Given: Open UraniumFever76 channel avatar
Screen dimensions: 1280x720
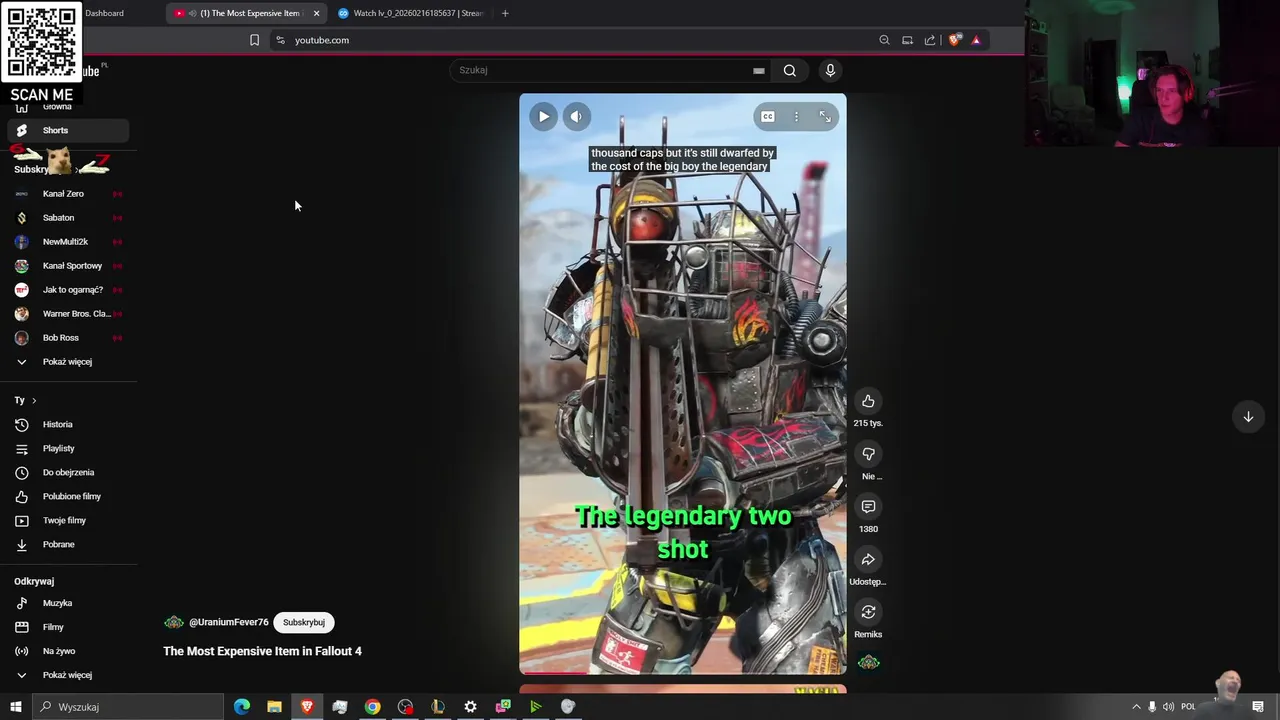Looking at the screenshot, I should (174, 622).
